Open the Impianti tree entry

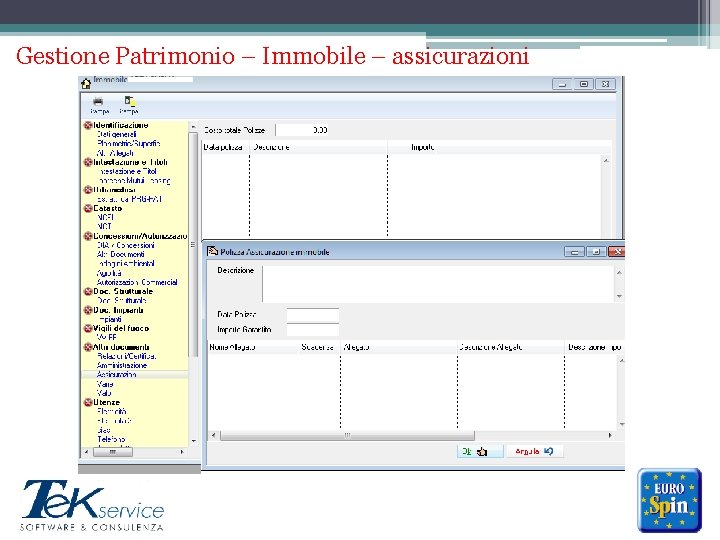pos(110,319)
